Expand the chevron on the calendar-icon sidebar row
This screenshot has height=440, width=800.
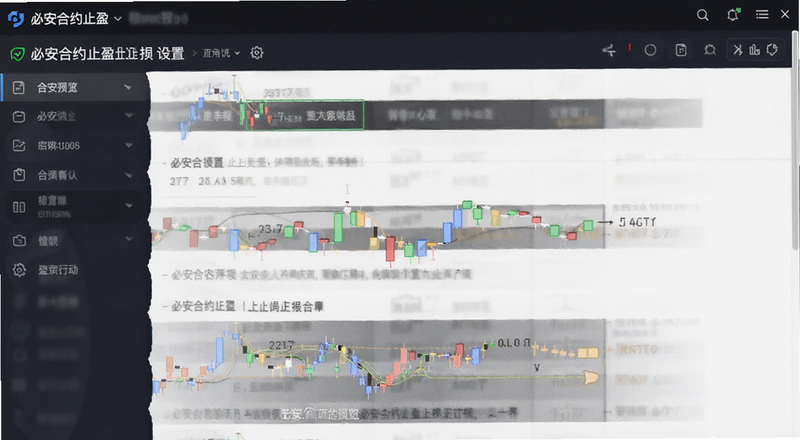(129, 116)
